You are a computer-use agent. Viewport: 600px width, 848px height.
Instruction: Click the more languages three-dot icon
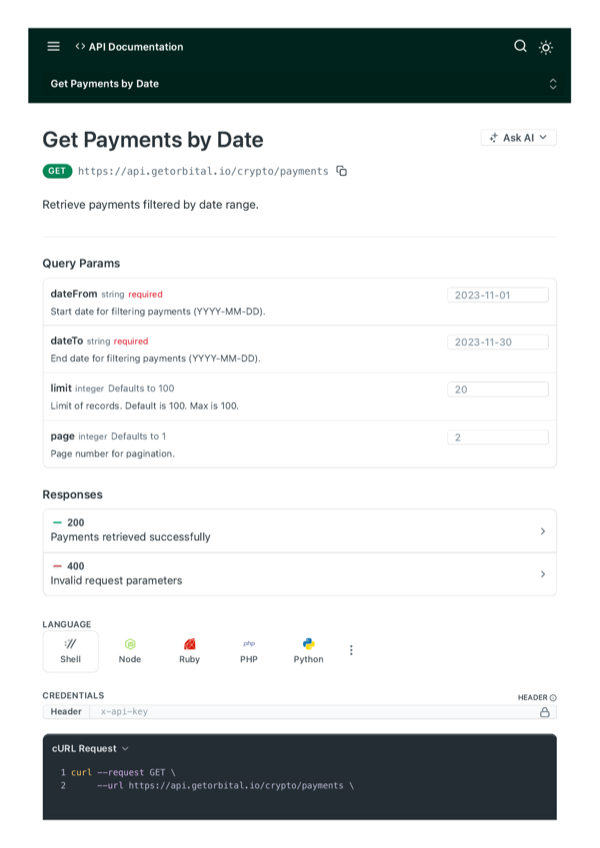[x=352, y=650]
